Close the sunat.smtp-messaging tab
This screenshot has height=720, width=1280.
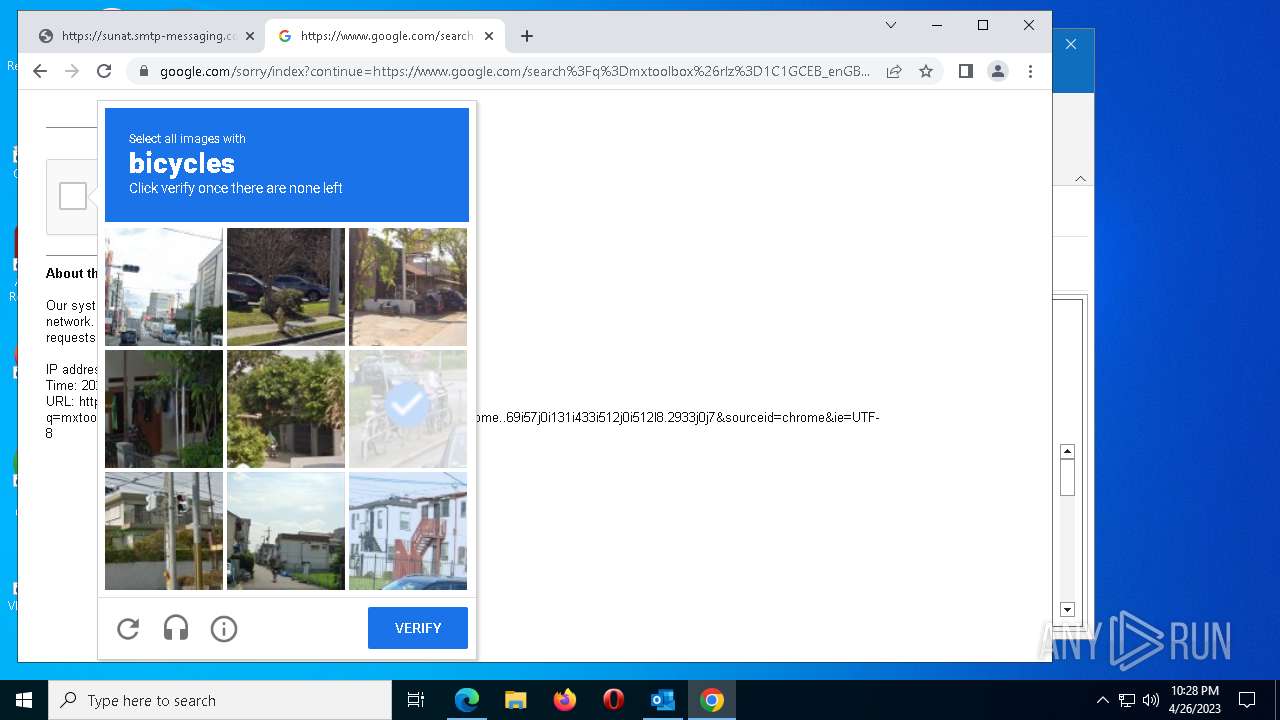250,36
